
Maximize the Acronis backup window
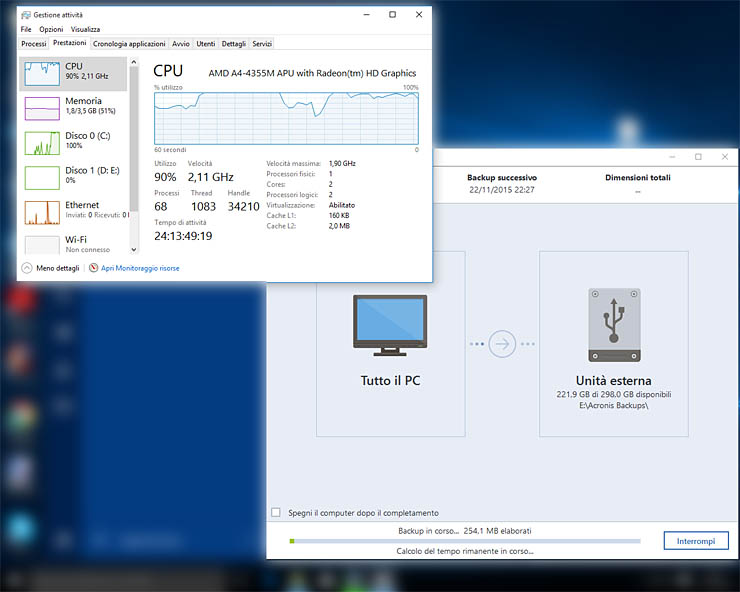[x=698, y=157]
